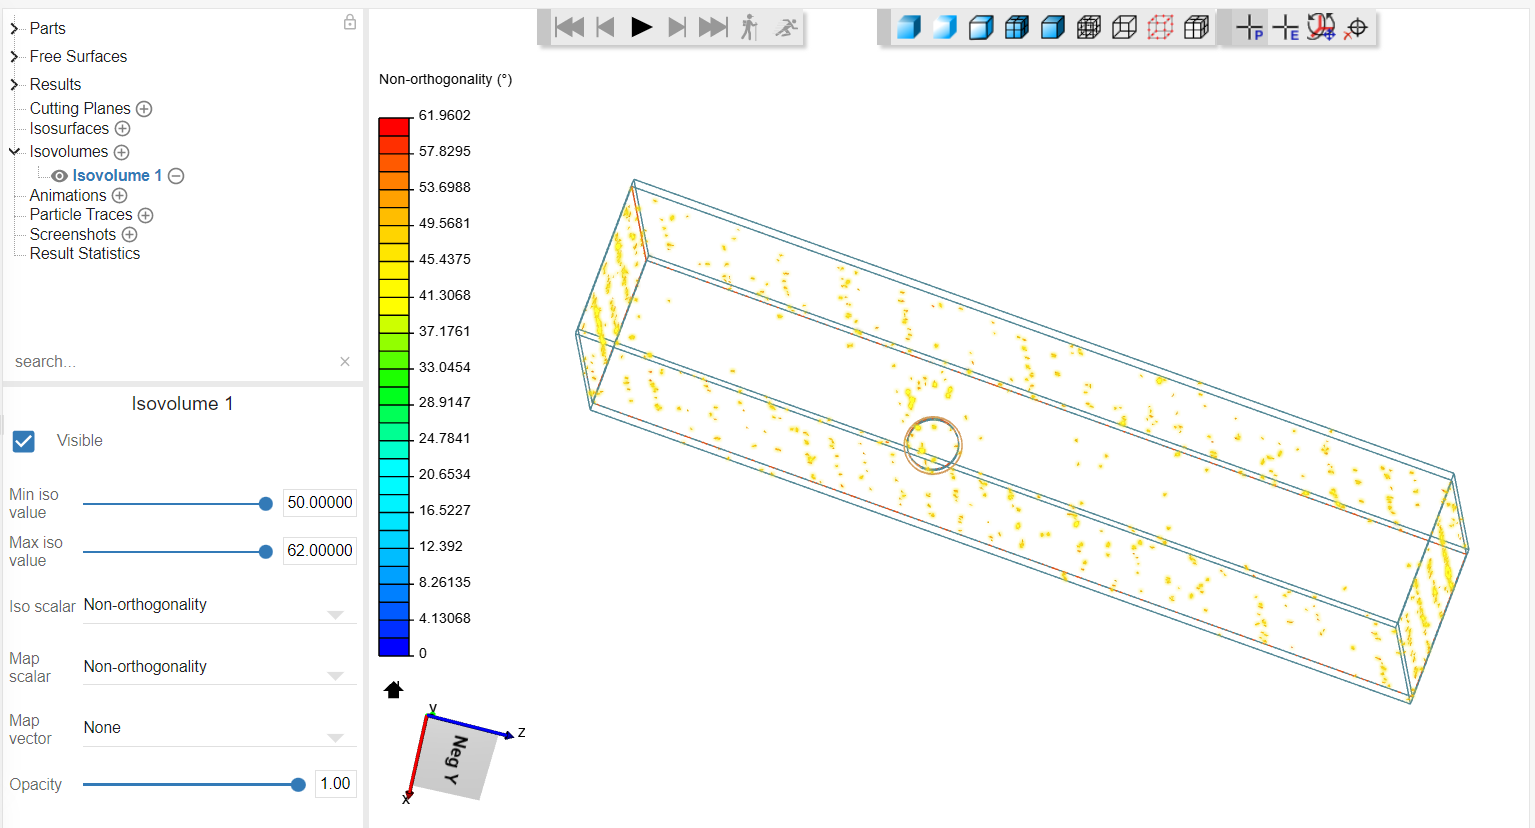The width and height of the screenshot is (1535, 828).
Task: Select the Isovolume 1 item
Action: click(117, 175)
